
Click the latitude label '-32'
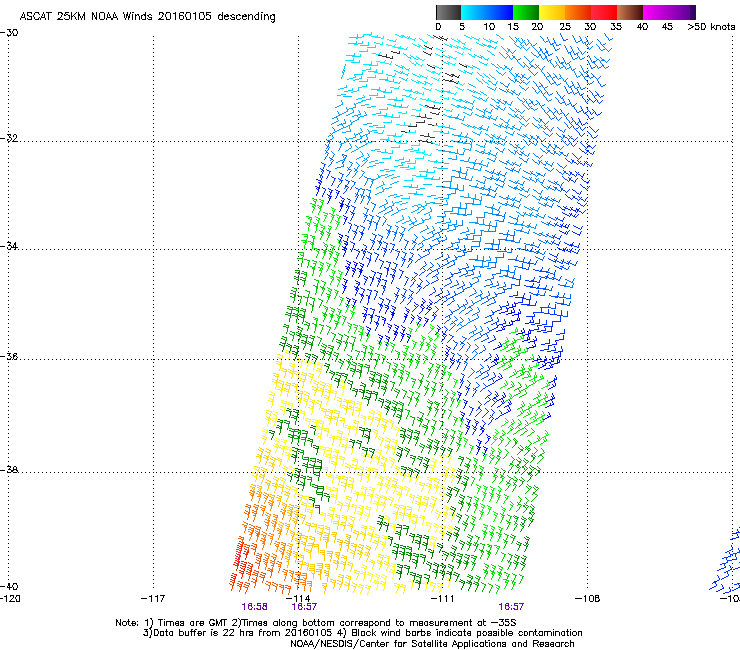click(9, 138)
